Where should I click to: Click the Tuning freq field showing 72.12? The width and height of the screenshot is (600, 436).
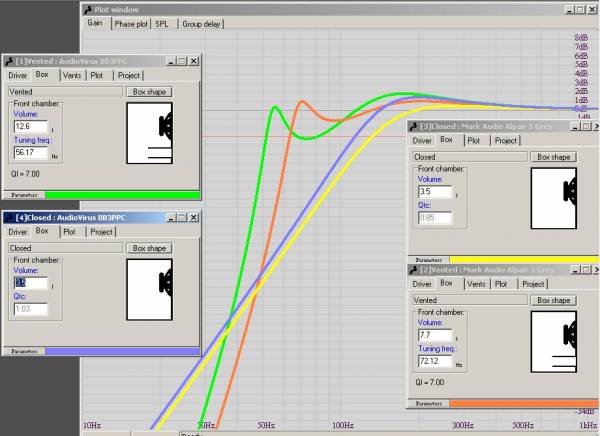click(435, 361)
